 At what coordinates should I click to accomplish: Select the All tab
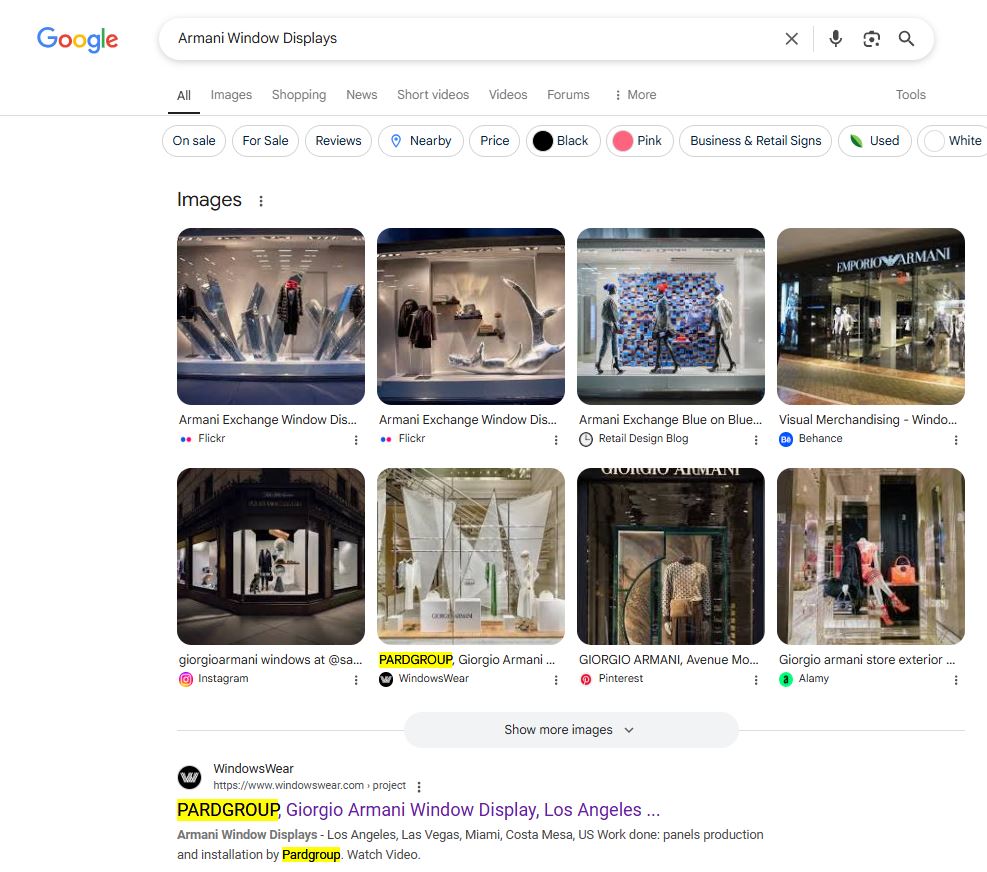(x=184, y=95)
